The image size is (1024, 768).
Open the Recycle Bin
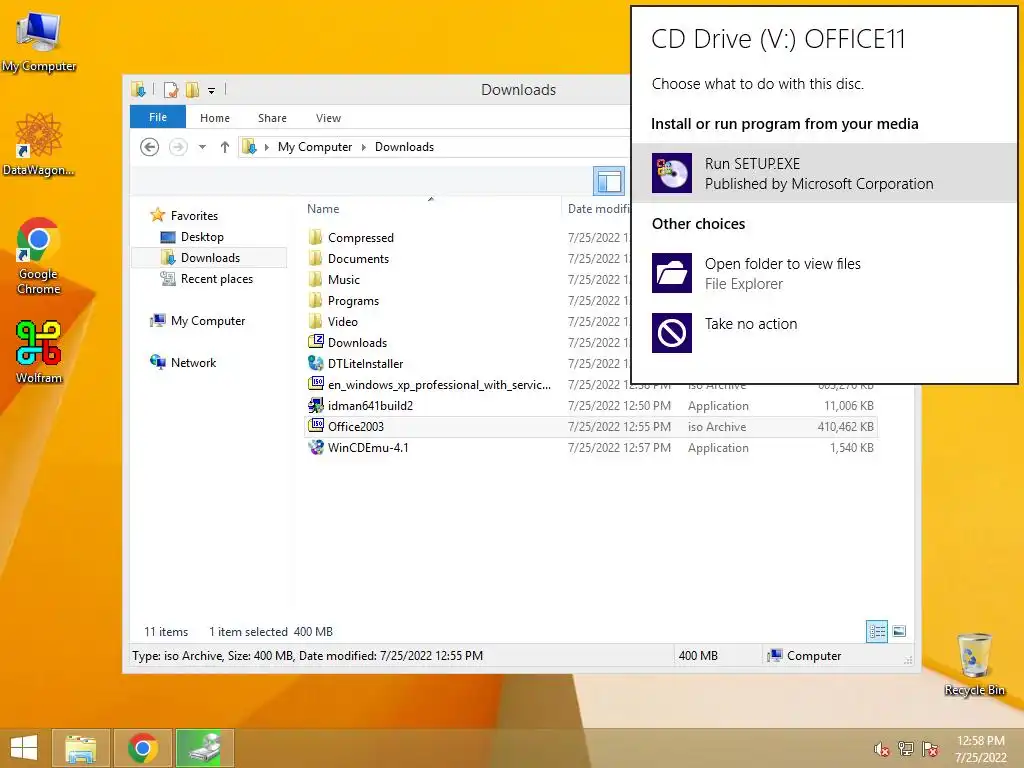974,664
